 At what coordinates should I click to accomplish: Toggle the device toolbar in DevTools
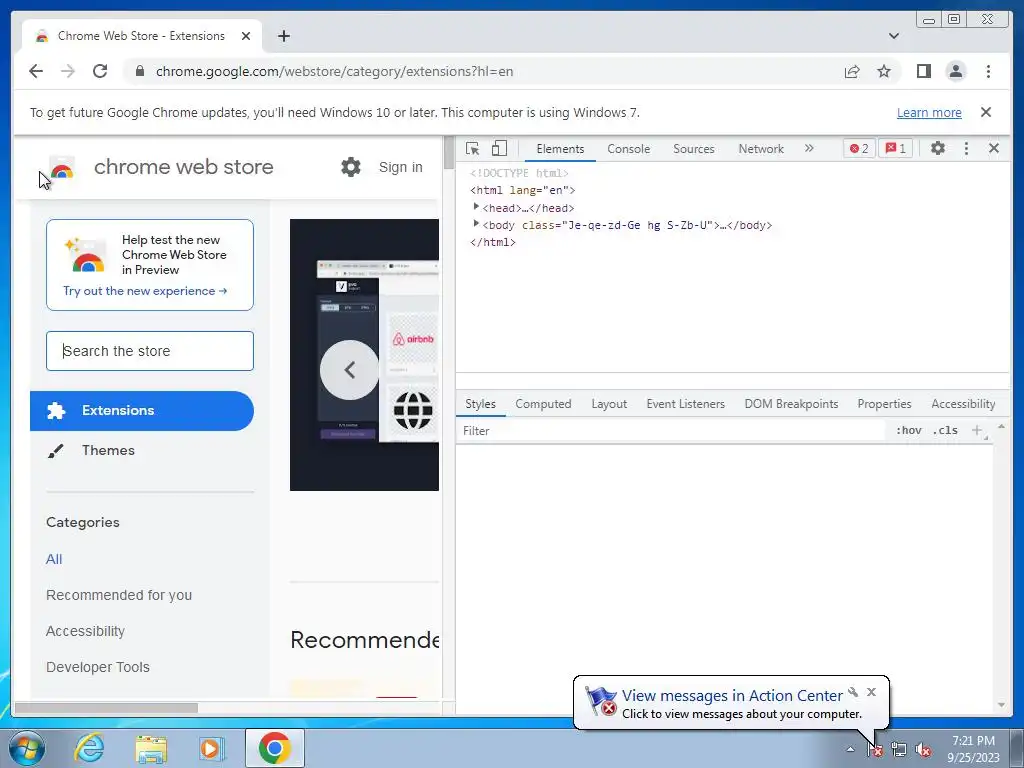pos(500,148)
